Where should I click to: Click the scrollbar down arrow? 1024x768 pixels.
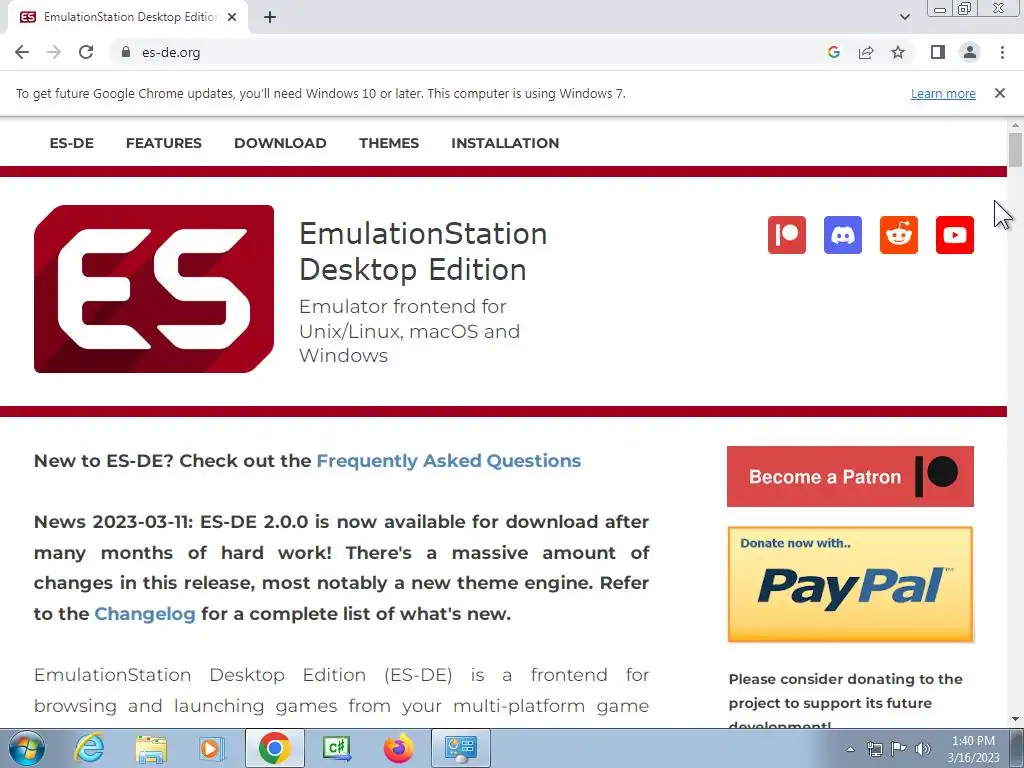(x=1015, y=720)
